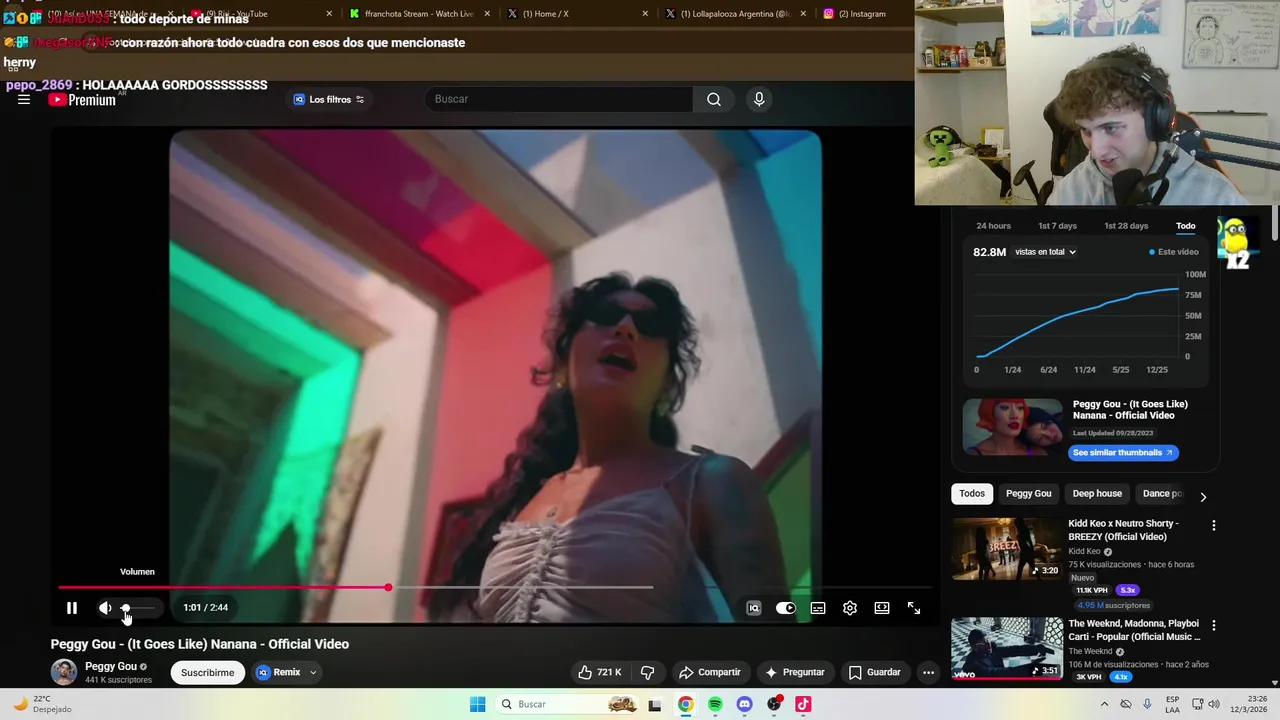Open the vistas en total dropdown
This screenshot has height=720, width=1280.
1045,252
